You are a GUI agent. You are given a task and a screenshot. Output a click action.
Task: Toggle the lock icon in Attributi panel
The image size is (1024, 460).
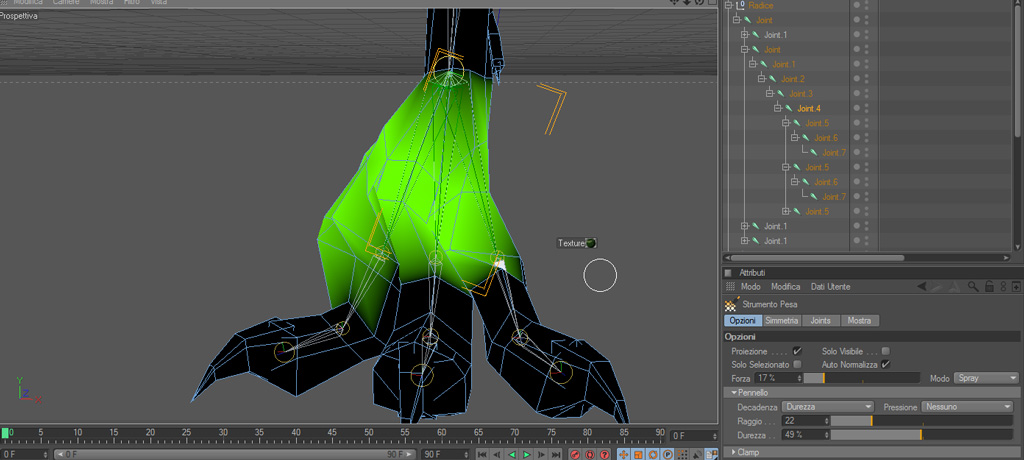click(989, 287)
